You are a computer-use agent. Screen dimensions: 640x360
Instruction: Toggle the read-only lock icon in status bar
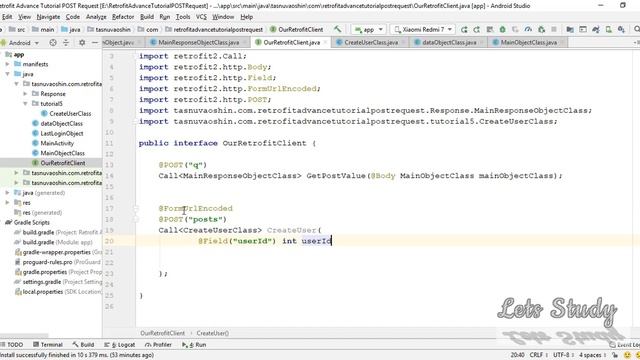[x=615, y=355]
